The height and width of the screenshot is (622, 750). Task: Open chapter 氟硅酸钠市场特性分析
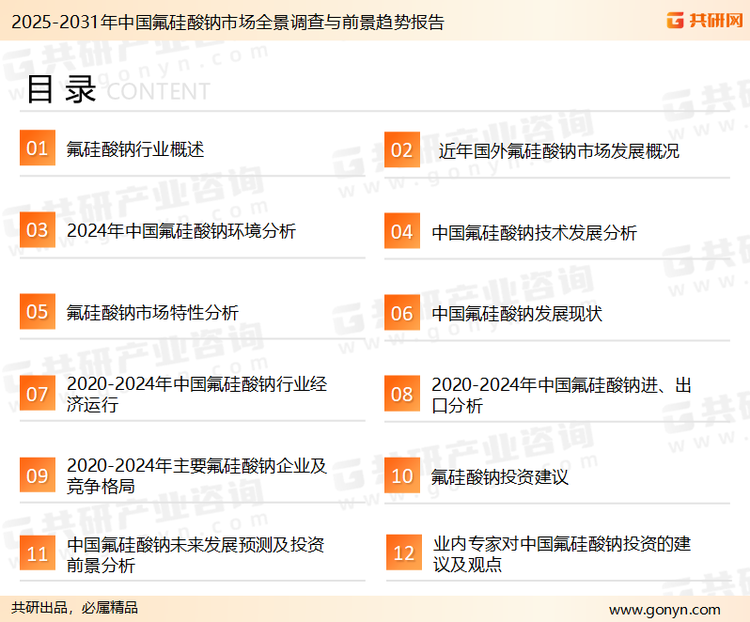153,313
